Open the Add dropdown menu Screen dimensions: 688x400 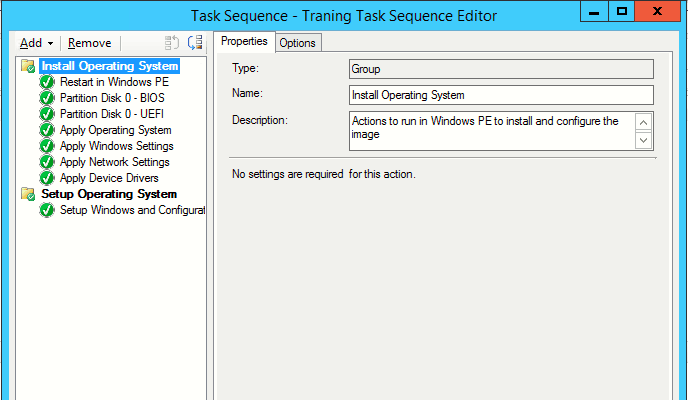point(36,43)
